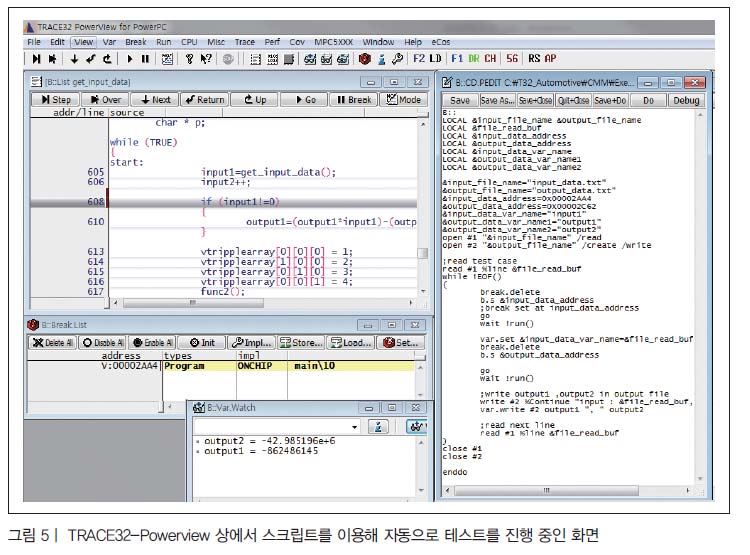Viewport: 750px width, 555px height.
Task: Click the blue info icon in Var.Watch window
Action: [x=378, y=426]
